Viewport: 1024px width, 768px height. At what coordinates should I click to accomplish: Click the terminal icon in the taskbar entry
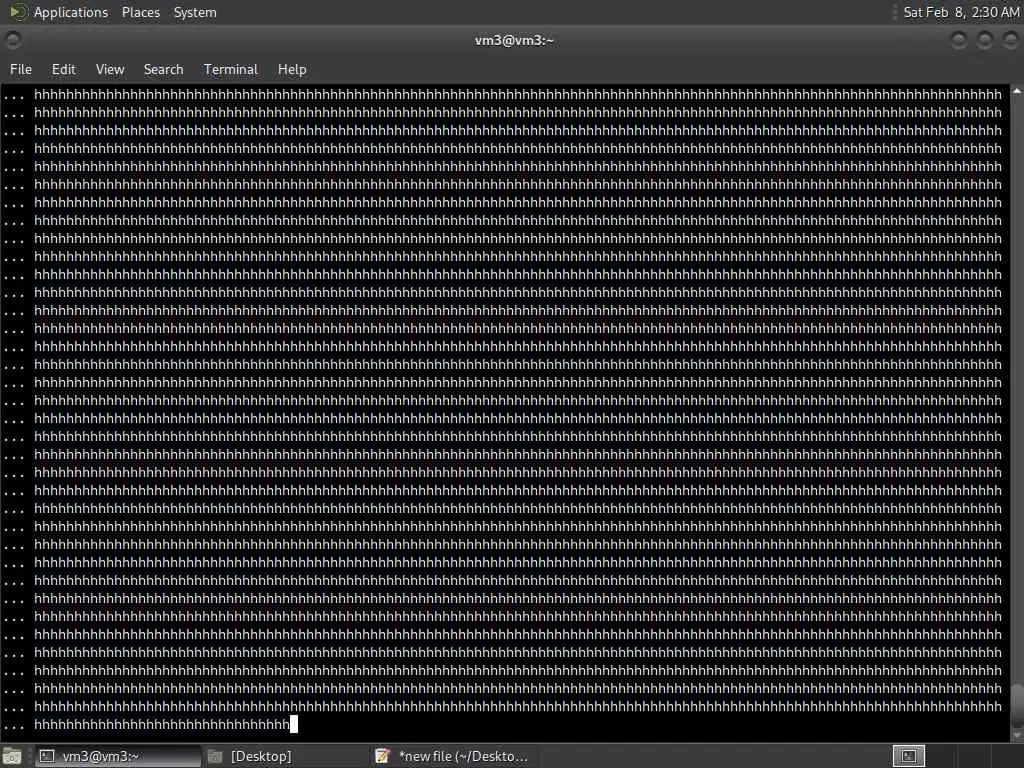point(47,756)
